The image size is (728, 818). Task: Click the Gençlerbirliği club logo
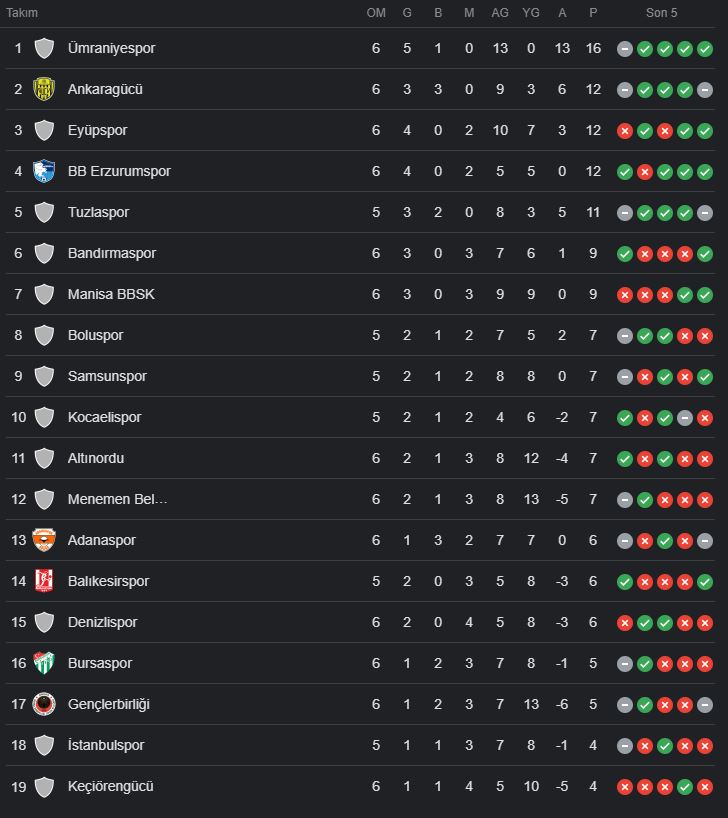point(44,704)
